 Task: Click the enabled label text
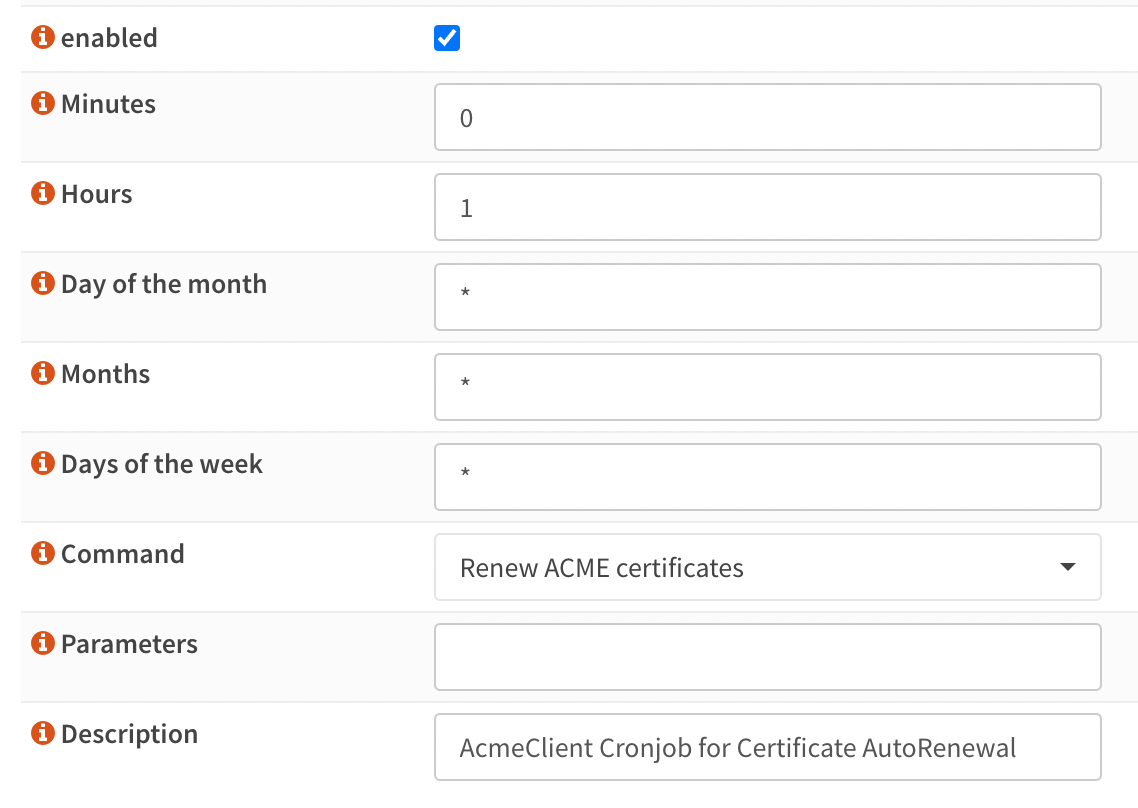coord(109,38)
